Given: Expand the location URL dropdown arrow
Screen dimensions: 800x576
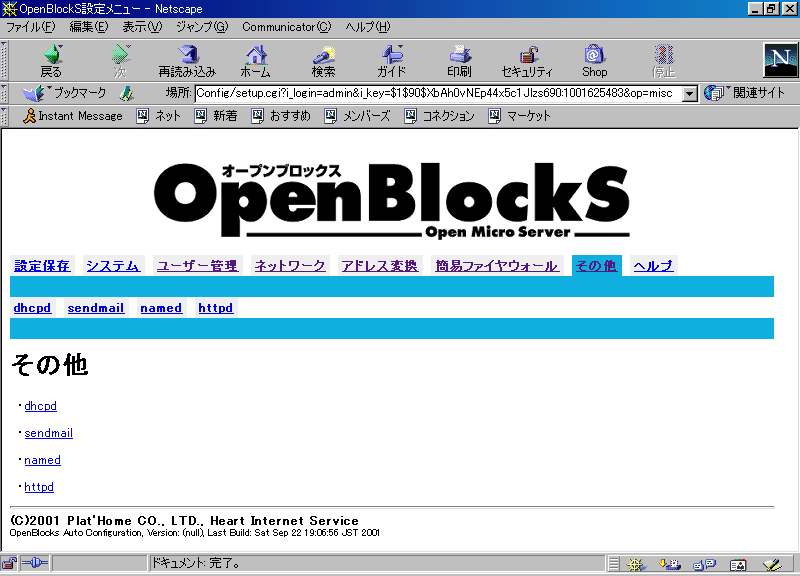Looking at the screenshot, I should [x=690, y=94].
